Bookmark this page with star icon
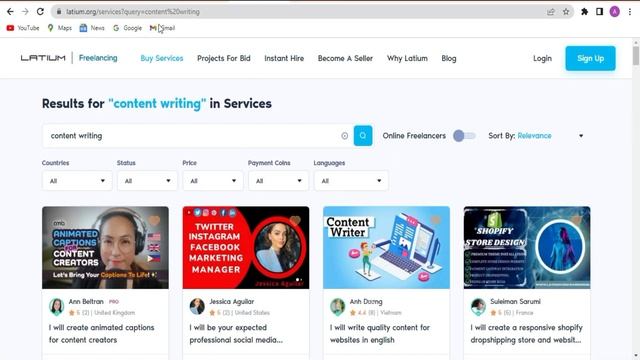Image resolution: width=640 pixels, height=360 pixels. 566,12
